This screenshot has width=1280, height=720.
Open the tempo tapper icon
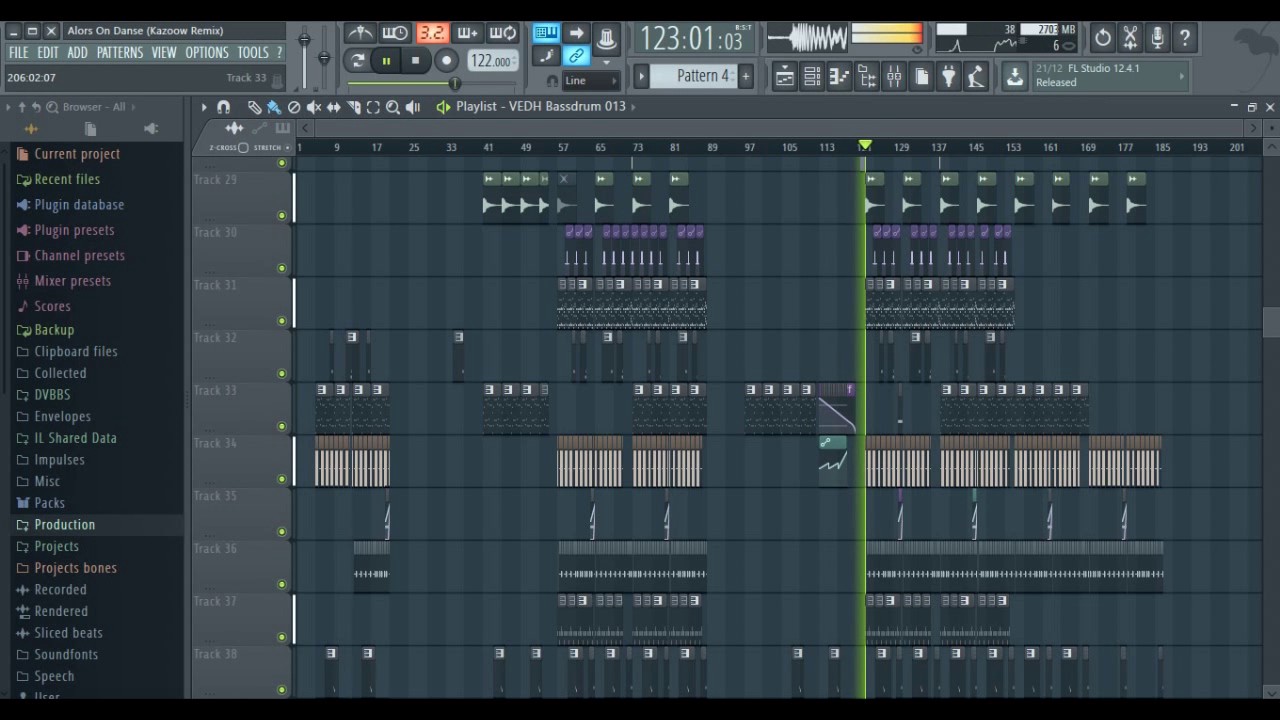tap(976, 76)
